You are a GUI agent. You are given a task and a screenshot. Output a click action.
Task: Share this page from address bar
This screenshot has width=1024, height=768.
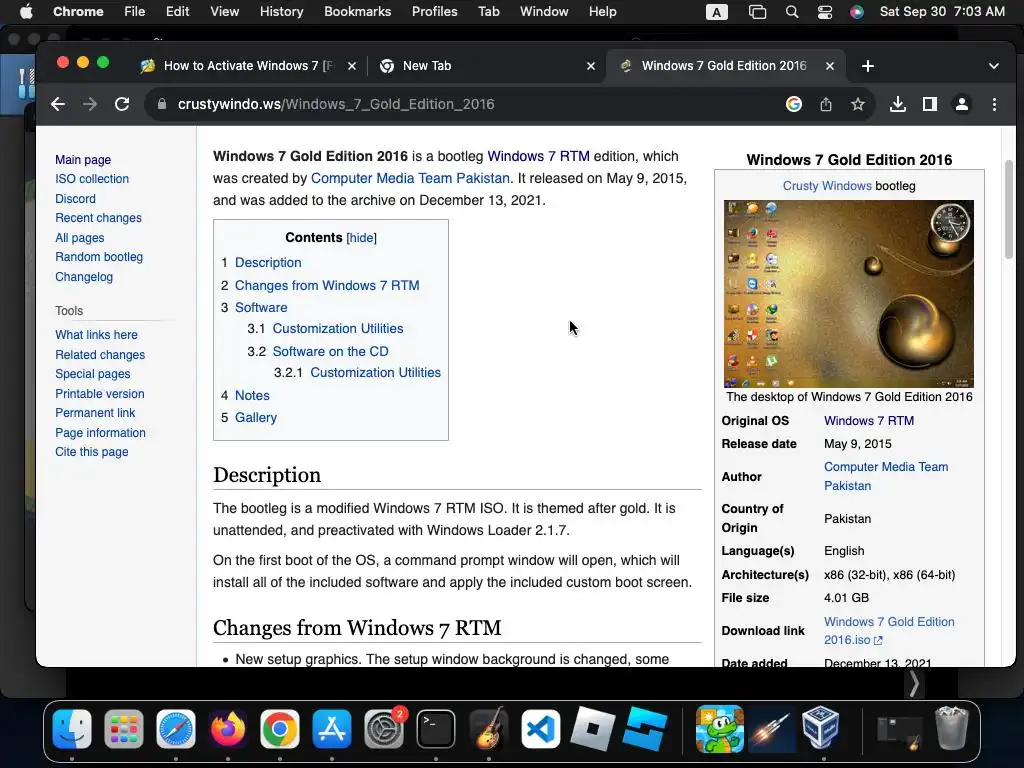(x=826, y=104)
